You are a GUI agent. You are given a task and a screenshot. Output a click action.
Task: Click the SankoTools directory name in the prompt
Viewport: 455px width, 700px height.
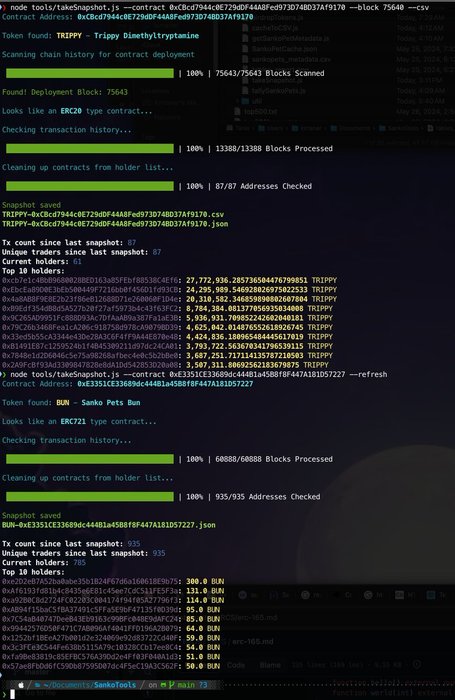[x=115, y=685]
